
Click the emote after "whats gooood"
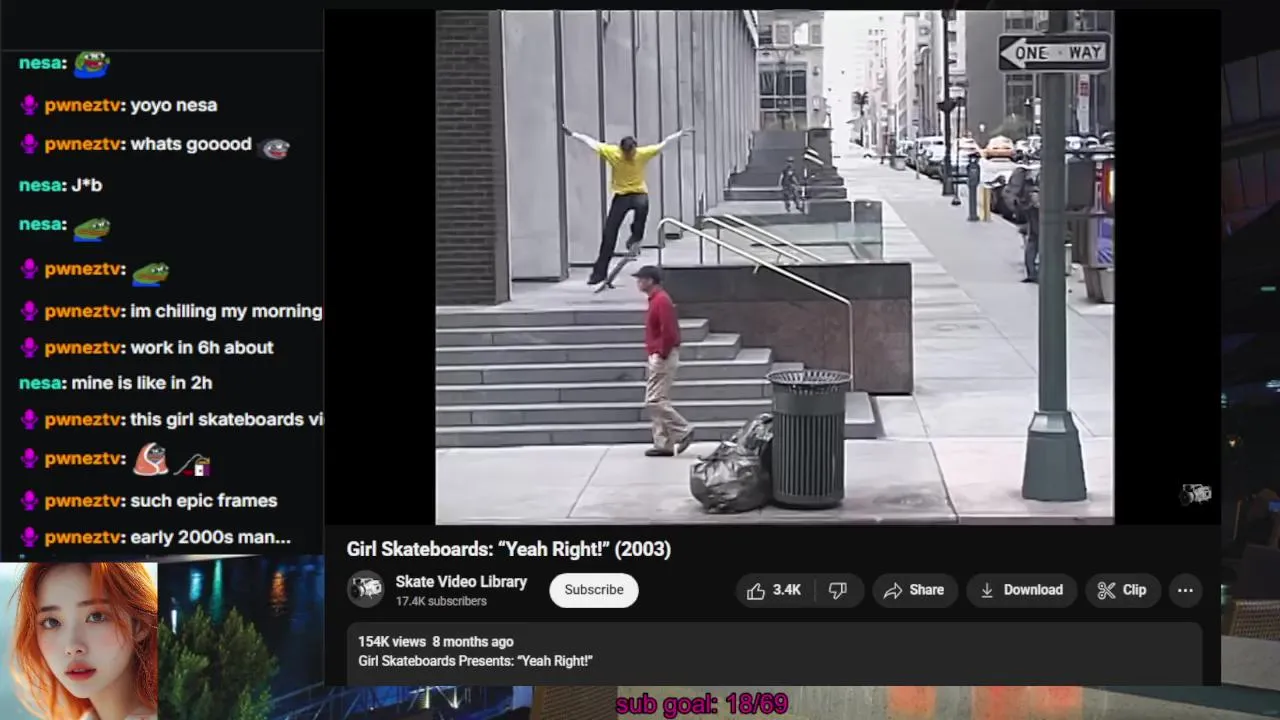pos(274,148)
